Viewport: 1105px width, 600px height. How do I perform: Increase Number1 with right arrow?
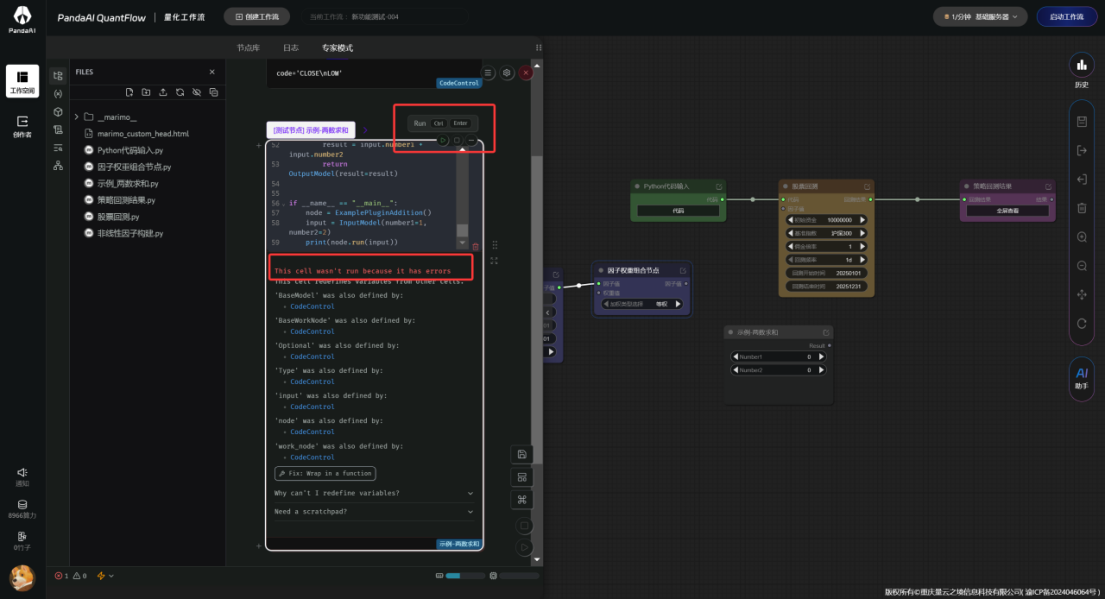point(821,357)
